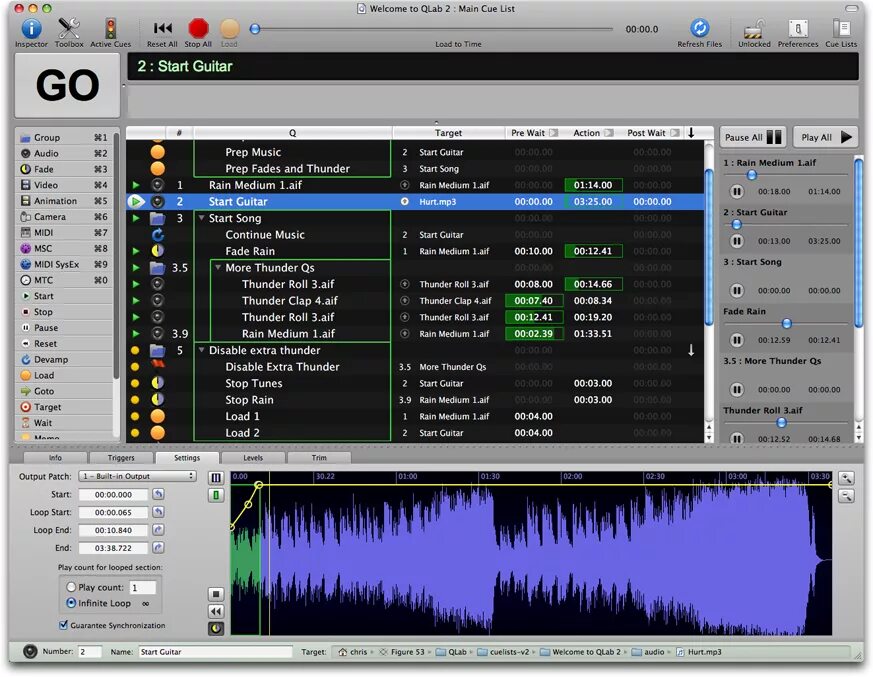
Task: Add an MTC cue from sidebar
Action: coord(66,280)
